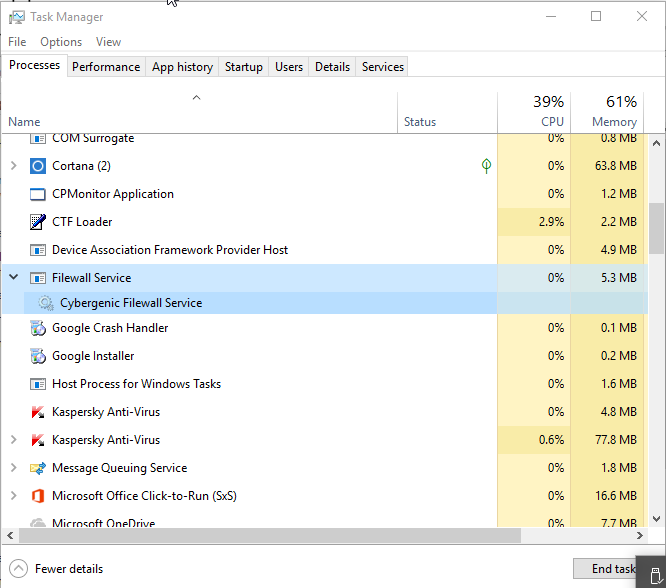
Task: Click the Cortana process icon
Action: [37, 166]
